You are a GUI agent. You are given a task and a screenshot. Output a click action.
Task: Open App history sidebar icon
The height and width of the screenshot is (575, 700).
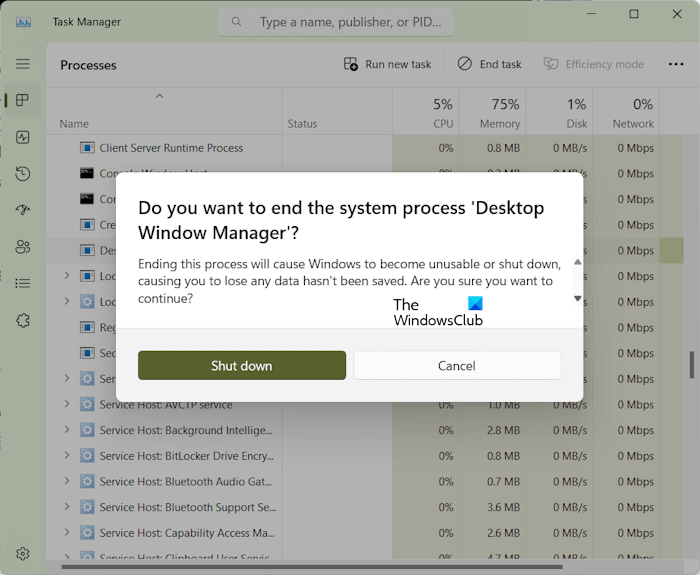(23, 174)
